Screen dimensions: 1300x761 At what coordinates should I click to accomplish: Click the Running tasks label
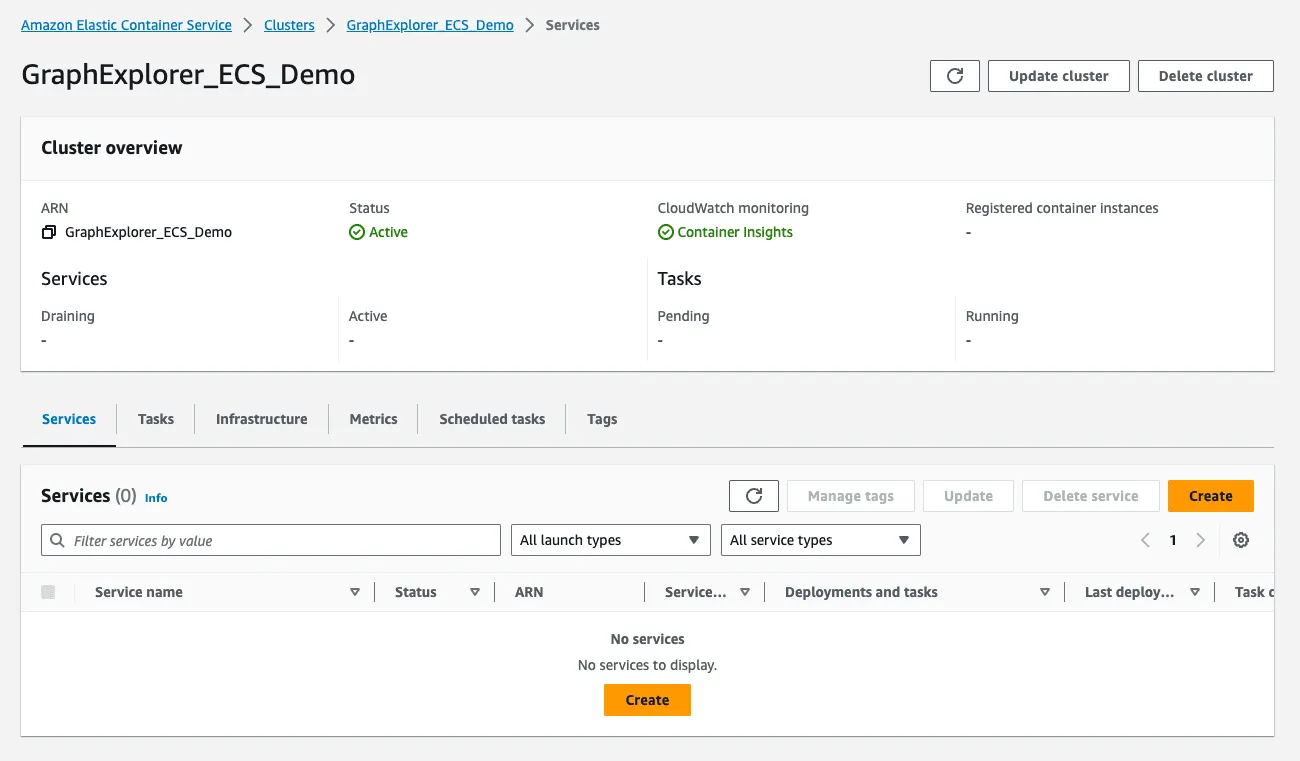tap(992, 316)
